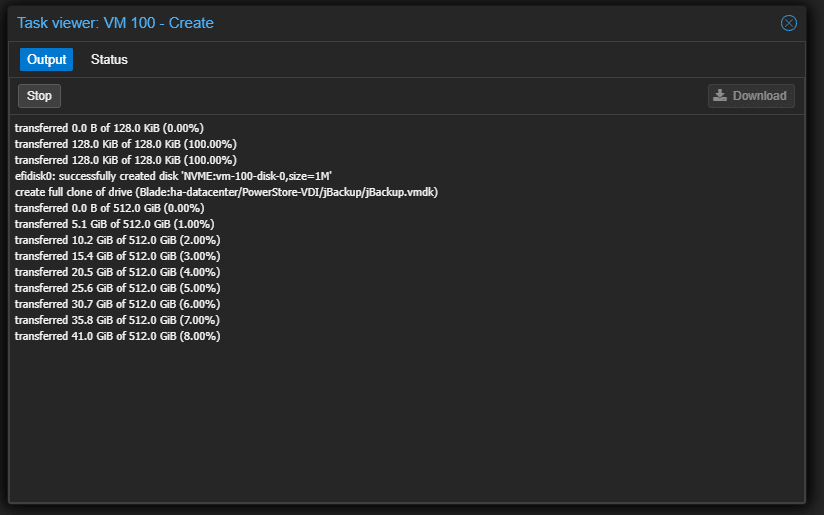Image resolution: width=824 pixels, height=515 pixels.
Task: Click the first 128.0 KiB 100.00% line
Action: point(126,144)
